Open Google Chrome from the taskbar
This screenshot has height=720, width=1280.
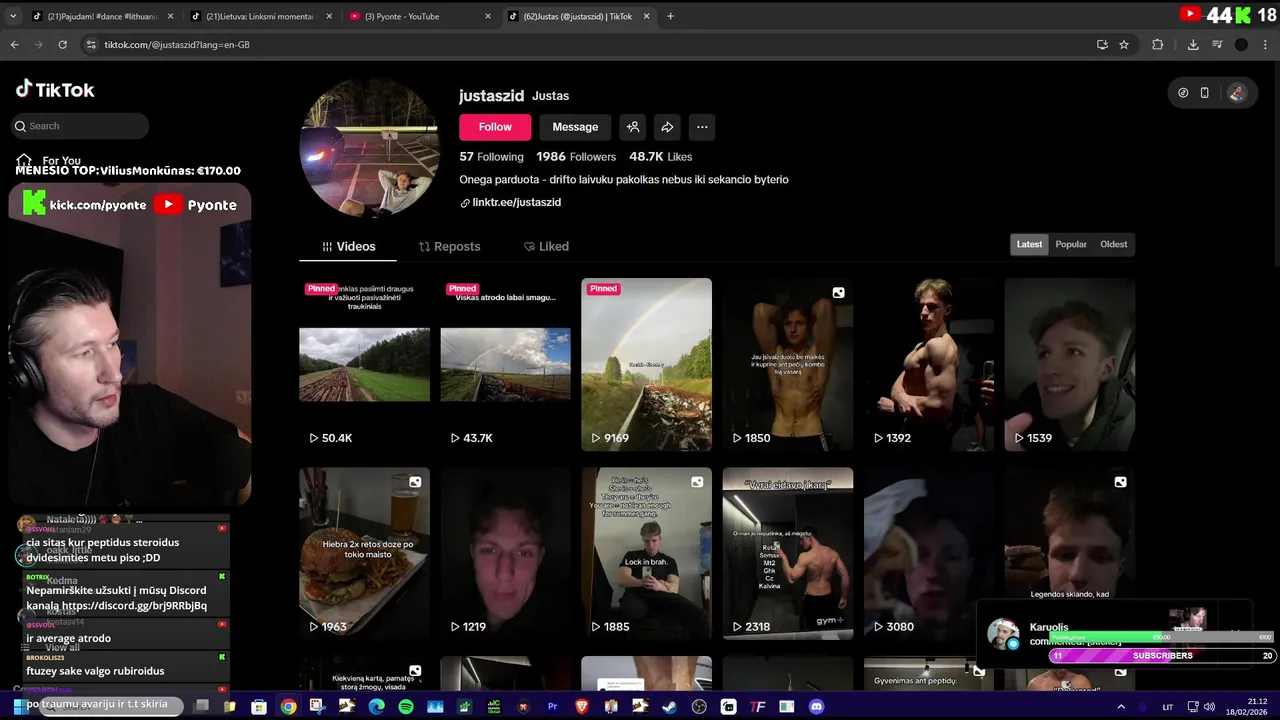(x=288, y=707)
